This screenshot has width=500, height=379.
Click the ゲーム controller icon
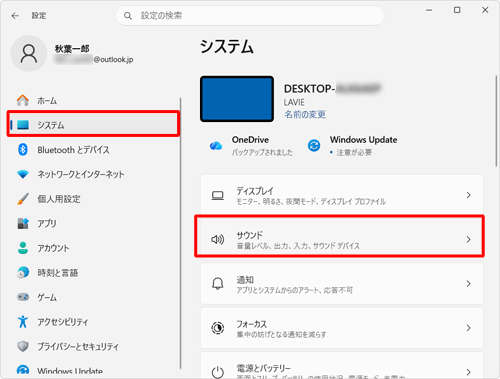tap(23, 297)
